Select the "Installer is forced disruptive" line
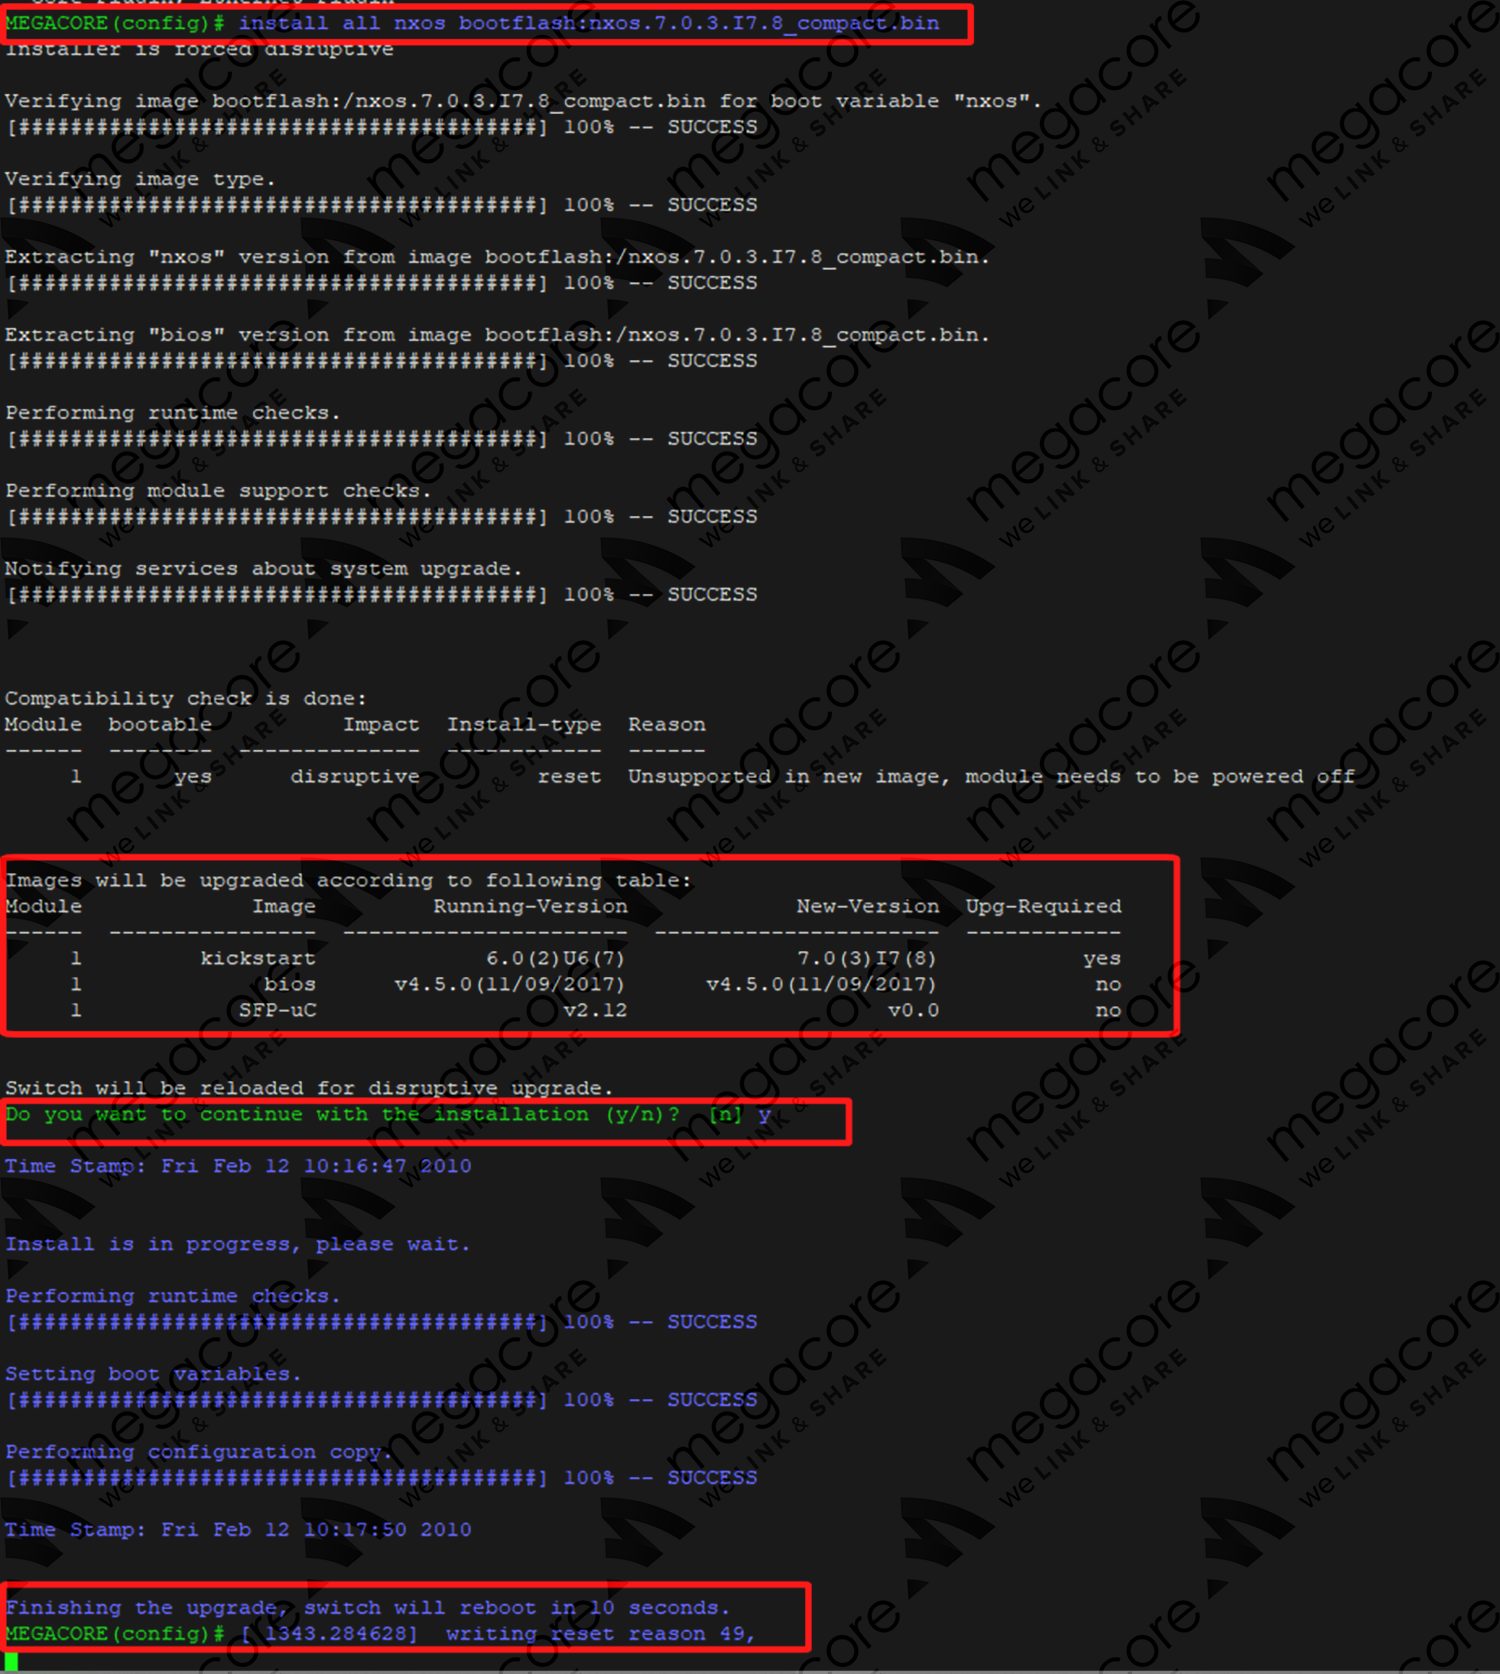Viewport: 1500px width, 1674px height. pos(199,49)
